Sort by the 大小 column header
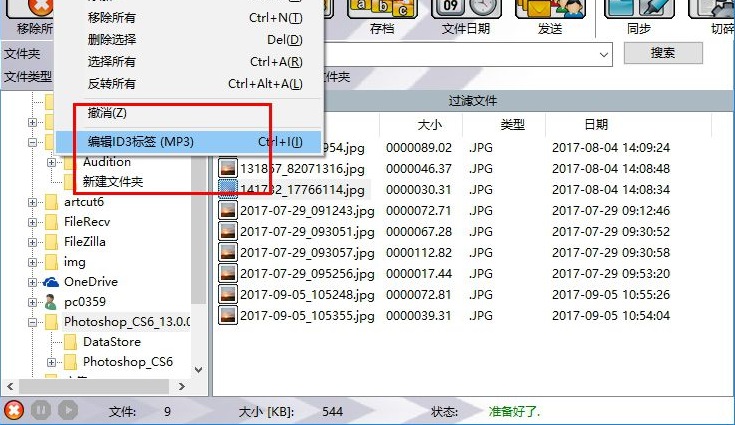This screenshot has height=425, width=735. 428,125
